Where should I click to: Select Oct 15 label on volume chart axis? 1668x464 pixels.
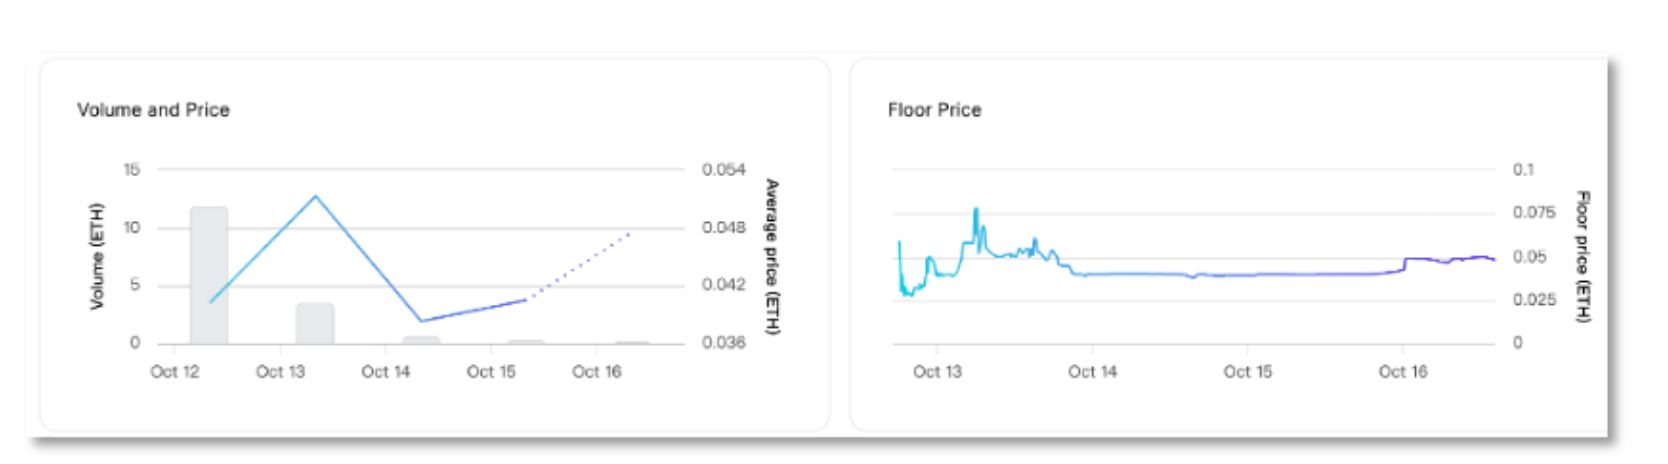coord(491,372)
